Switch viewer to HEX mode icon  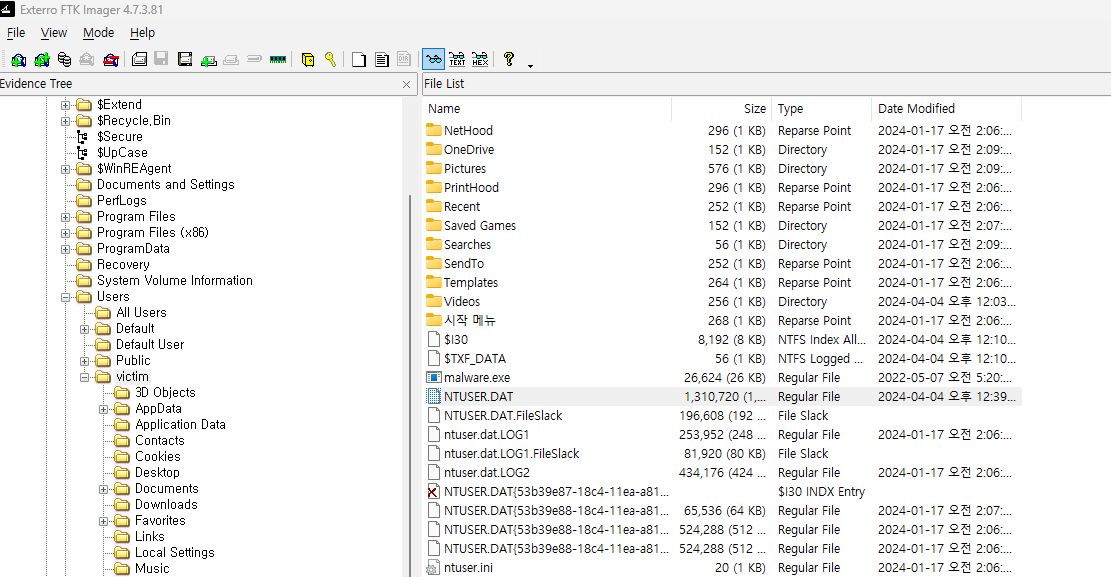480,60
